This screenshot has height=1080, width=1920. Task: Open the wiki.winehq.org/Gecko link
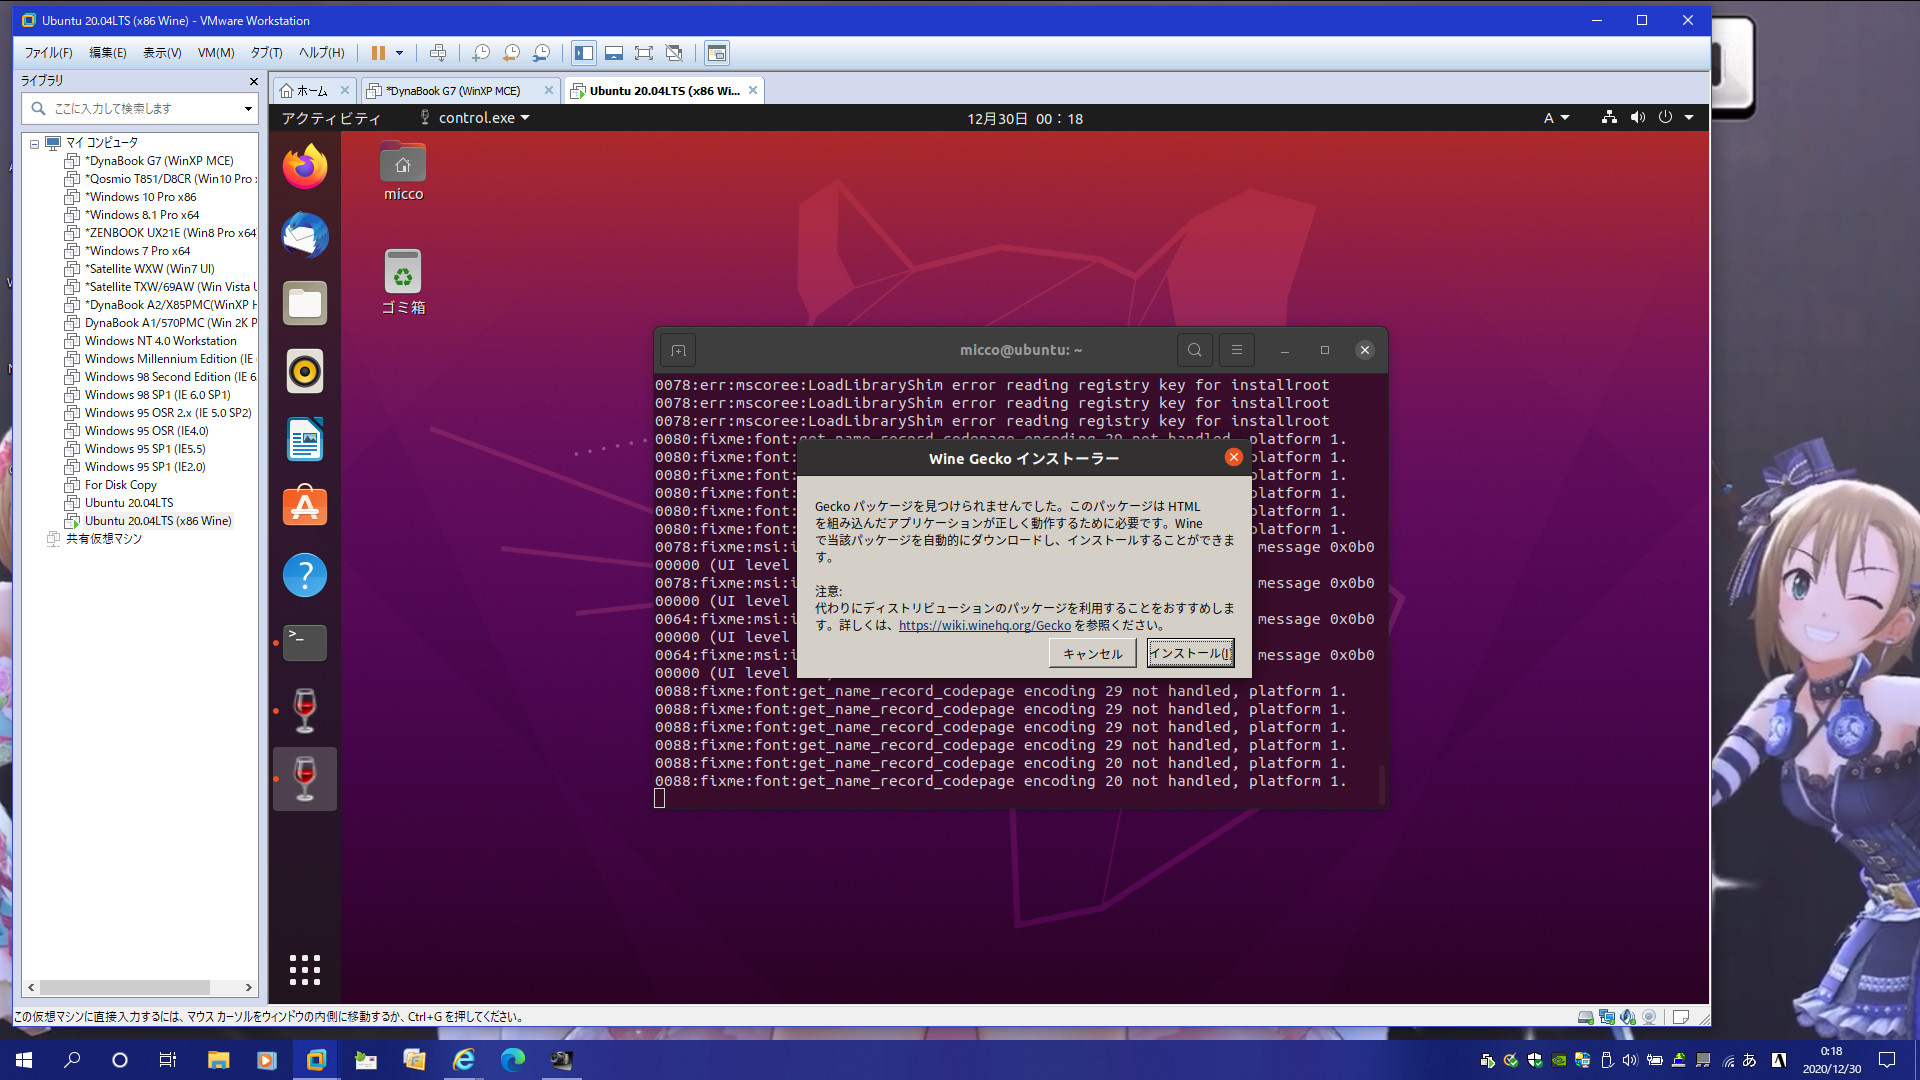(x=984, y=626)
